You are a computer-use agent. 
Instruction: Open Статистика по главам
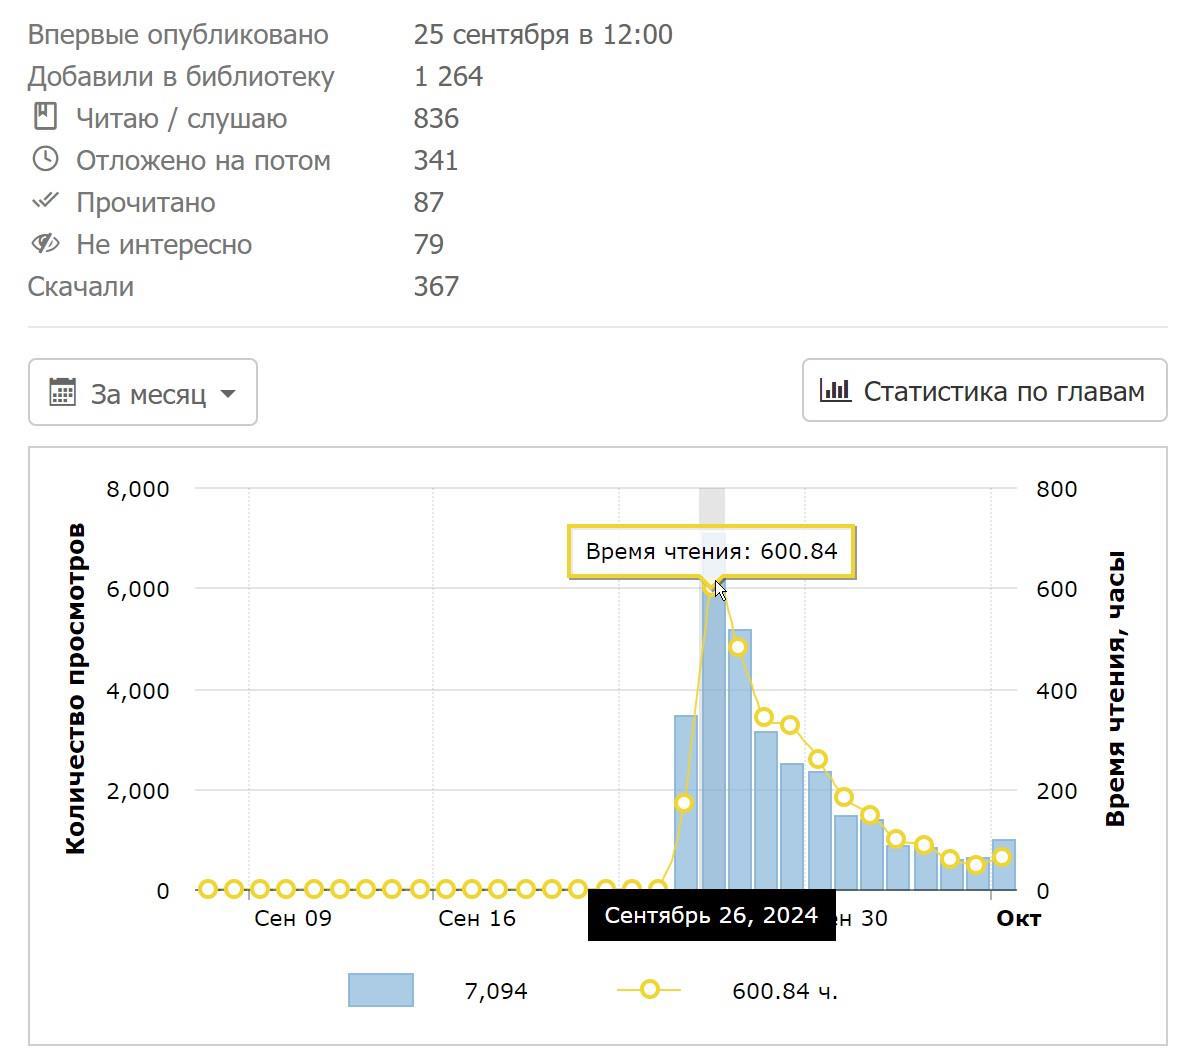[984, 391]
